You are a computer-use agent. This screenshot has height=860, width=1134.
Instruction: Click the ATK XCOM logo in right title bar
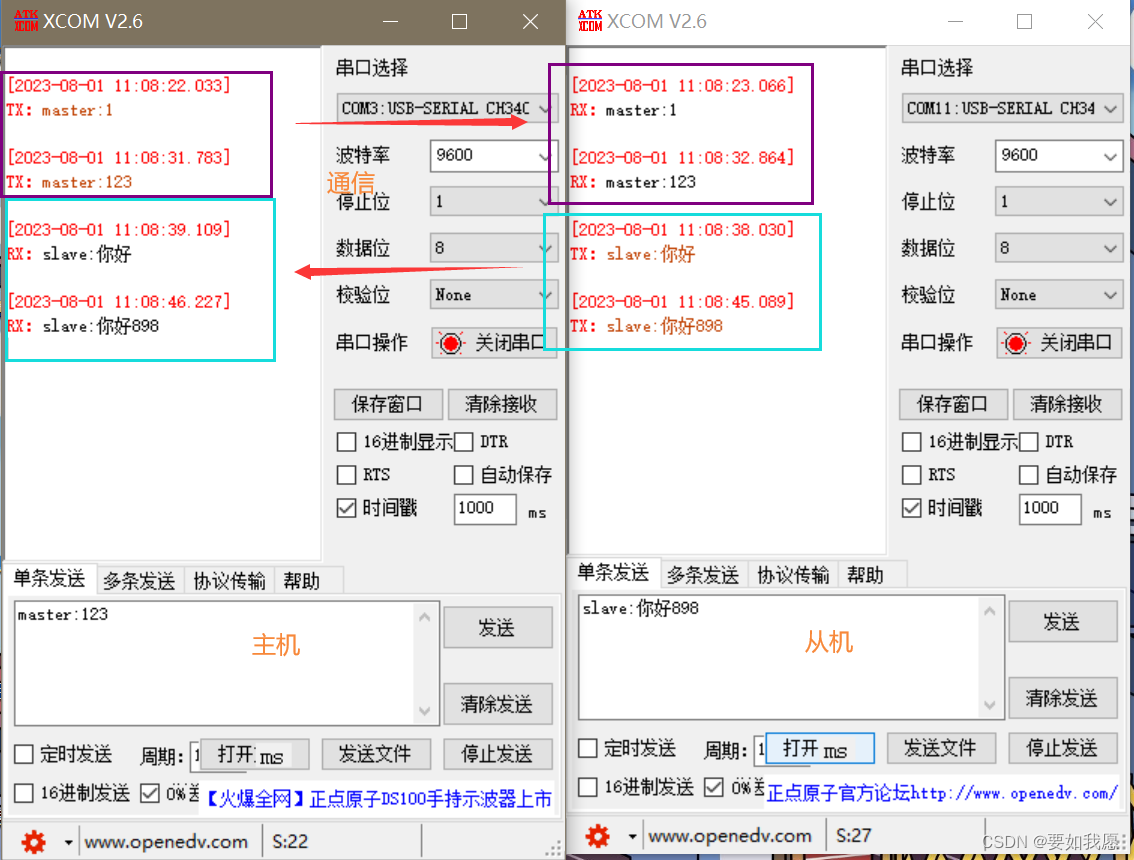tap(590, 20)
